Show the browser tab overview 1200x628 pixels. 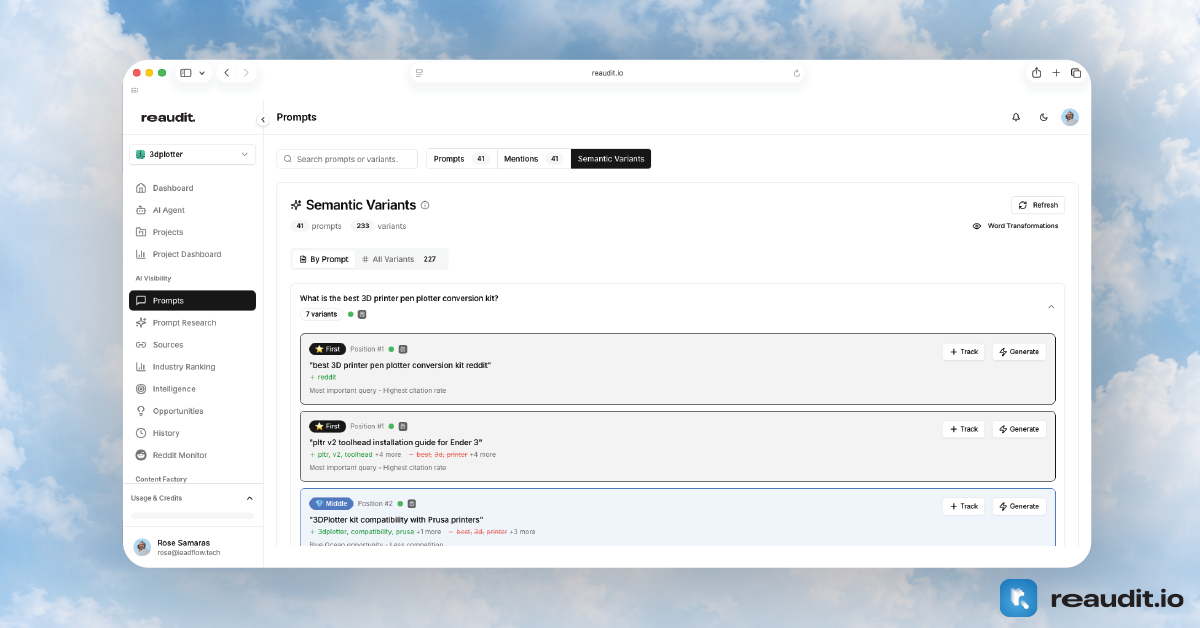pos(1076,73)
